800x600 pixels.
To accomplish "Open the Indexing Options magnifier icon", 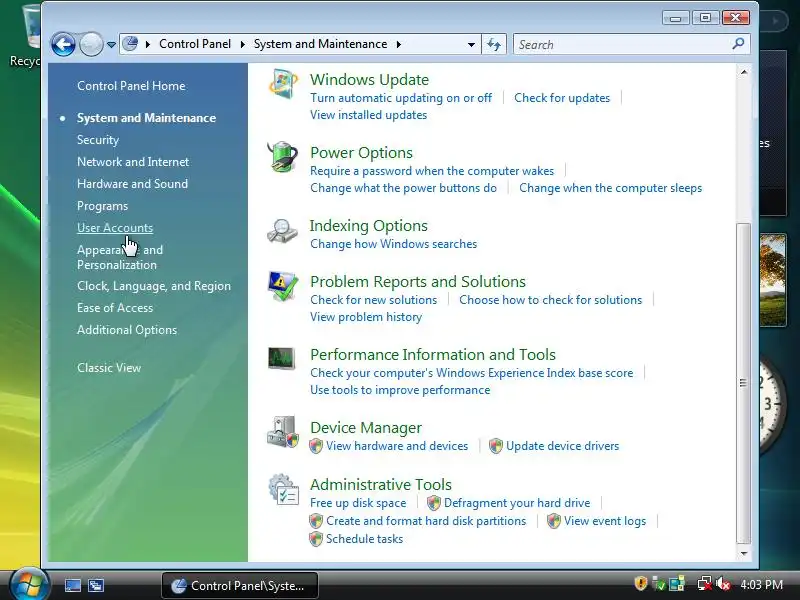I will [x=282, y=230].
